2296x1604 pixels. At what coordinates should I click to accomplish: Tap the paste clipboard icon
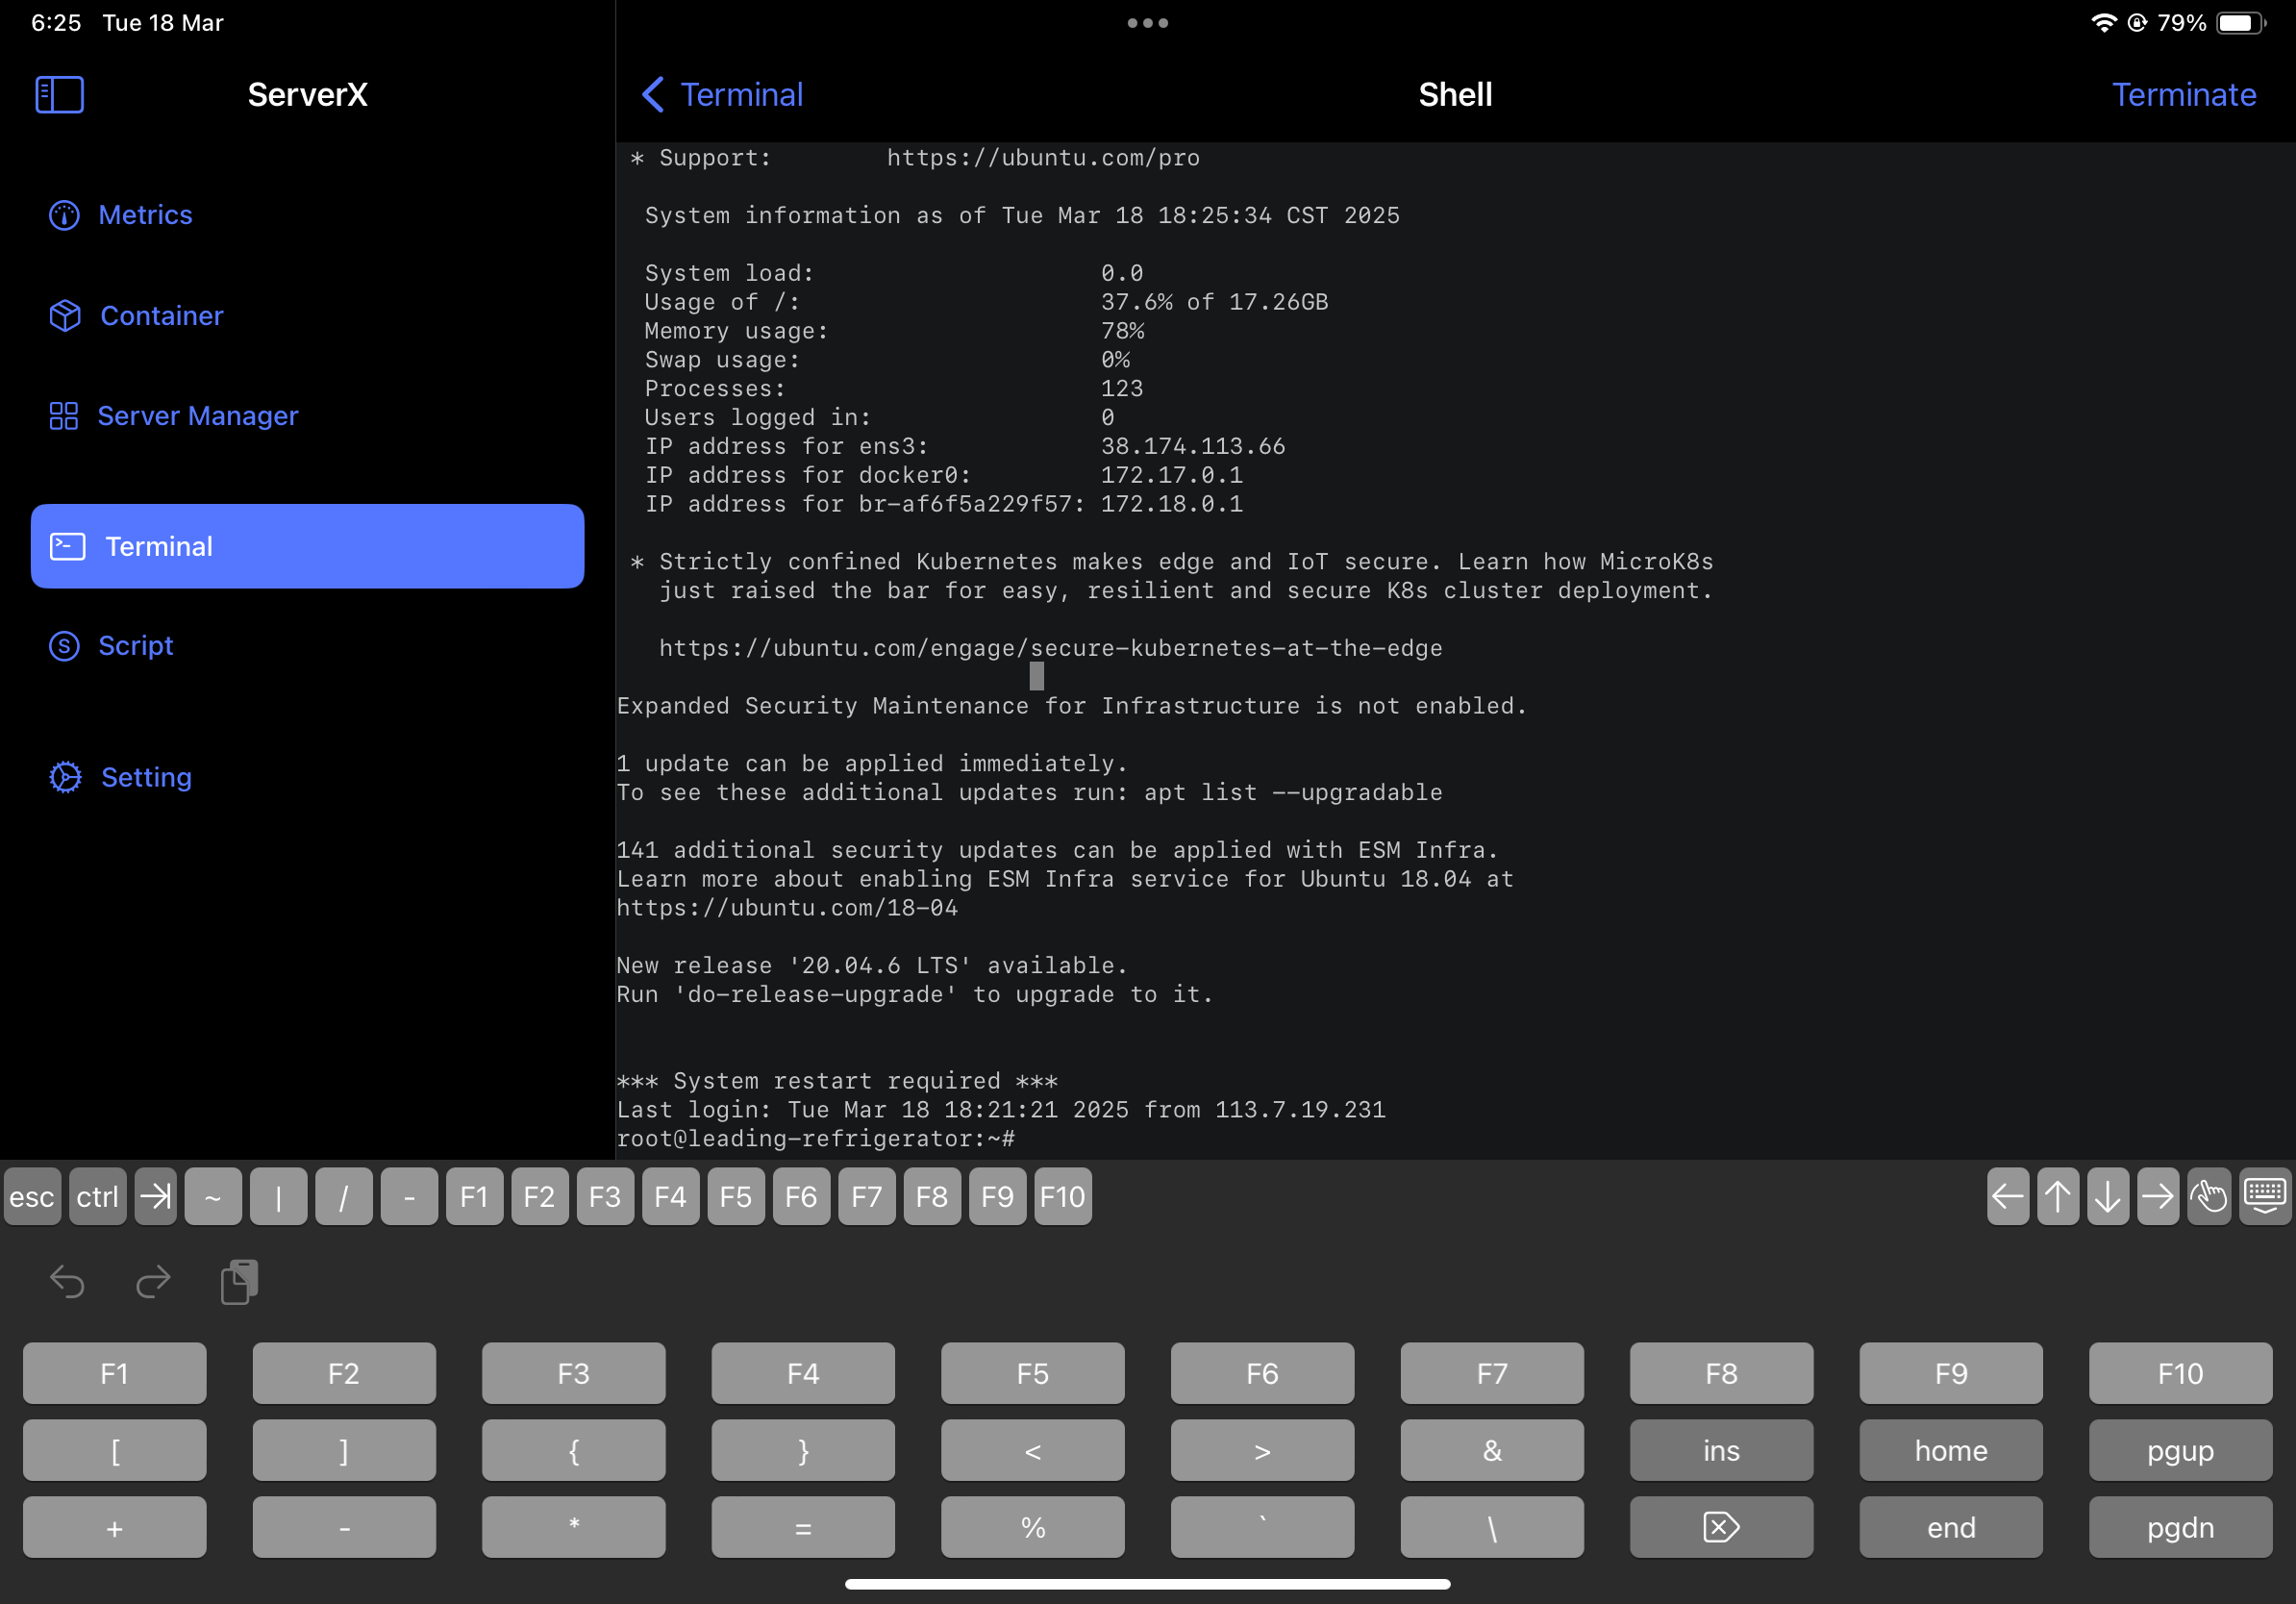tap(239, 1282)
